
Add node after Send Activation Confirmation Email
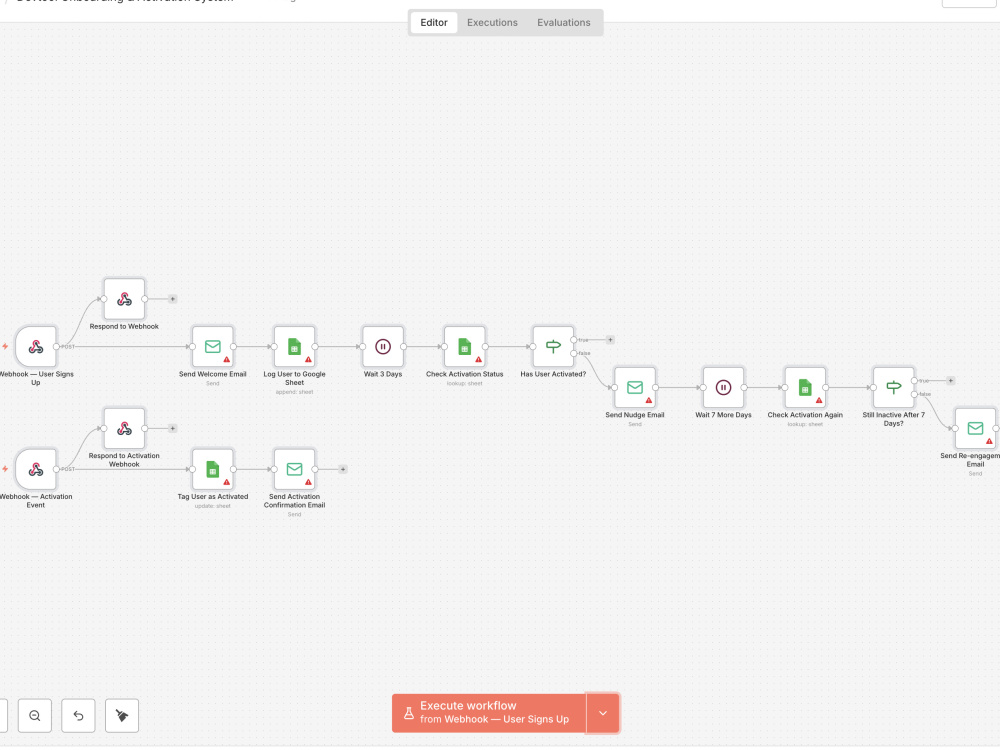pyautogui.click(x=342, y=469)
